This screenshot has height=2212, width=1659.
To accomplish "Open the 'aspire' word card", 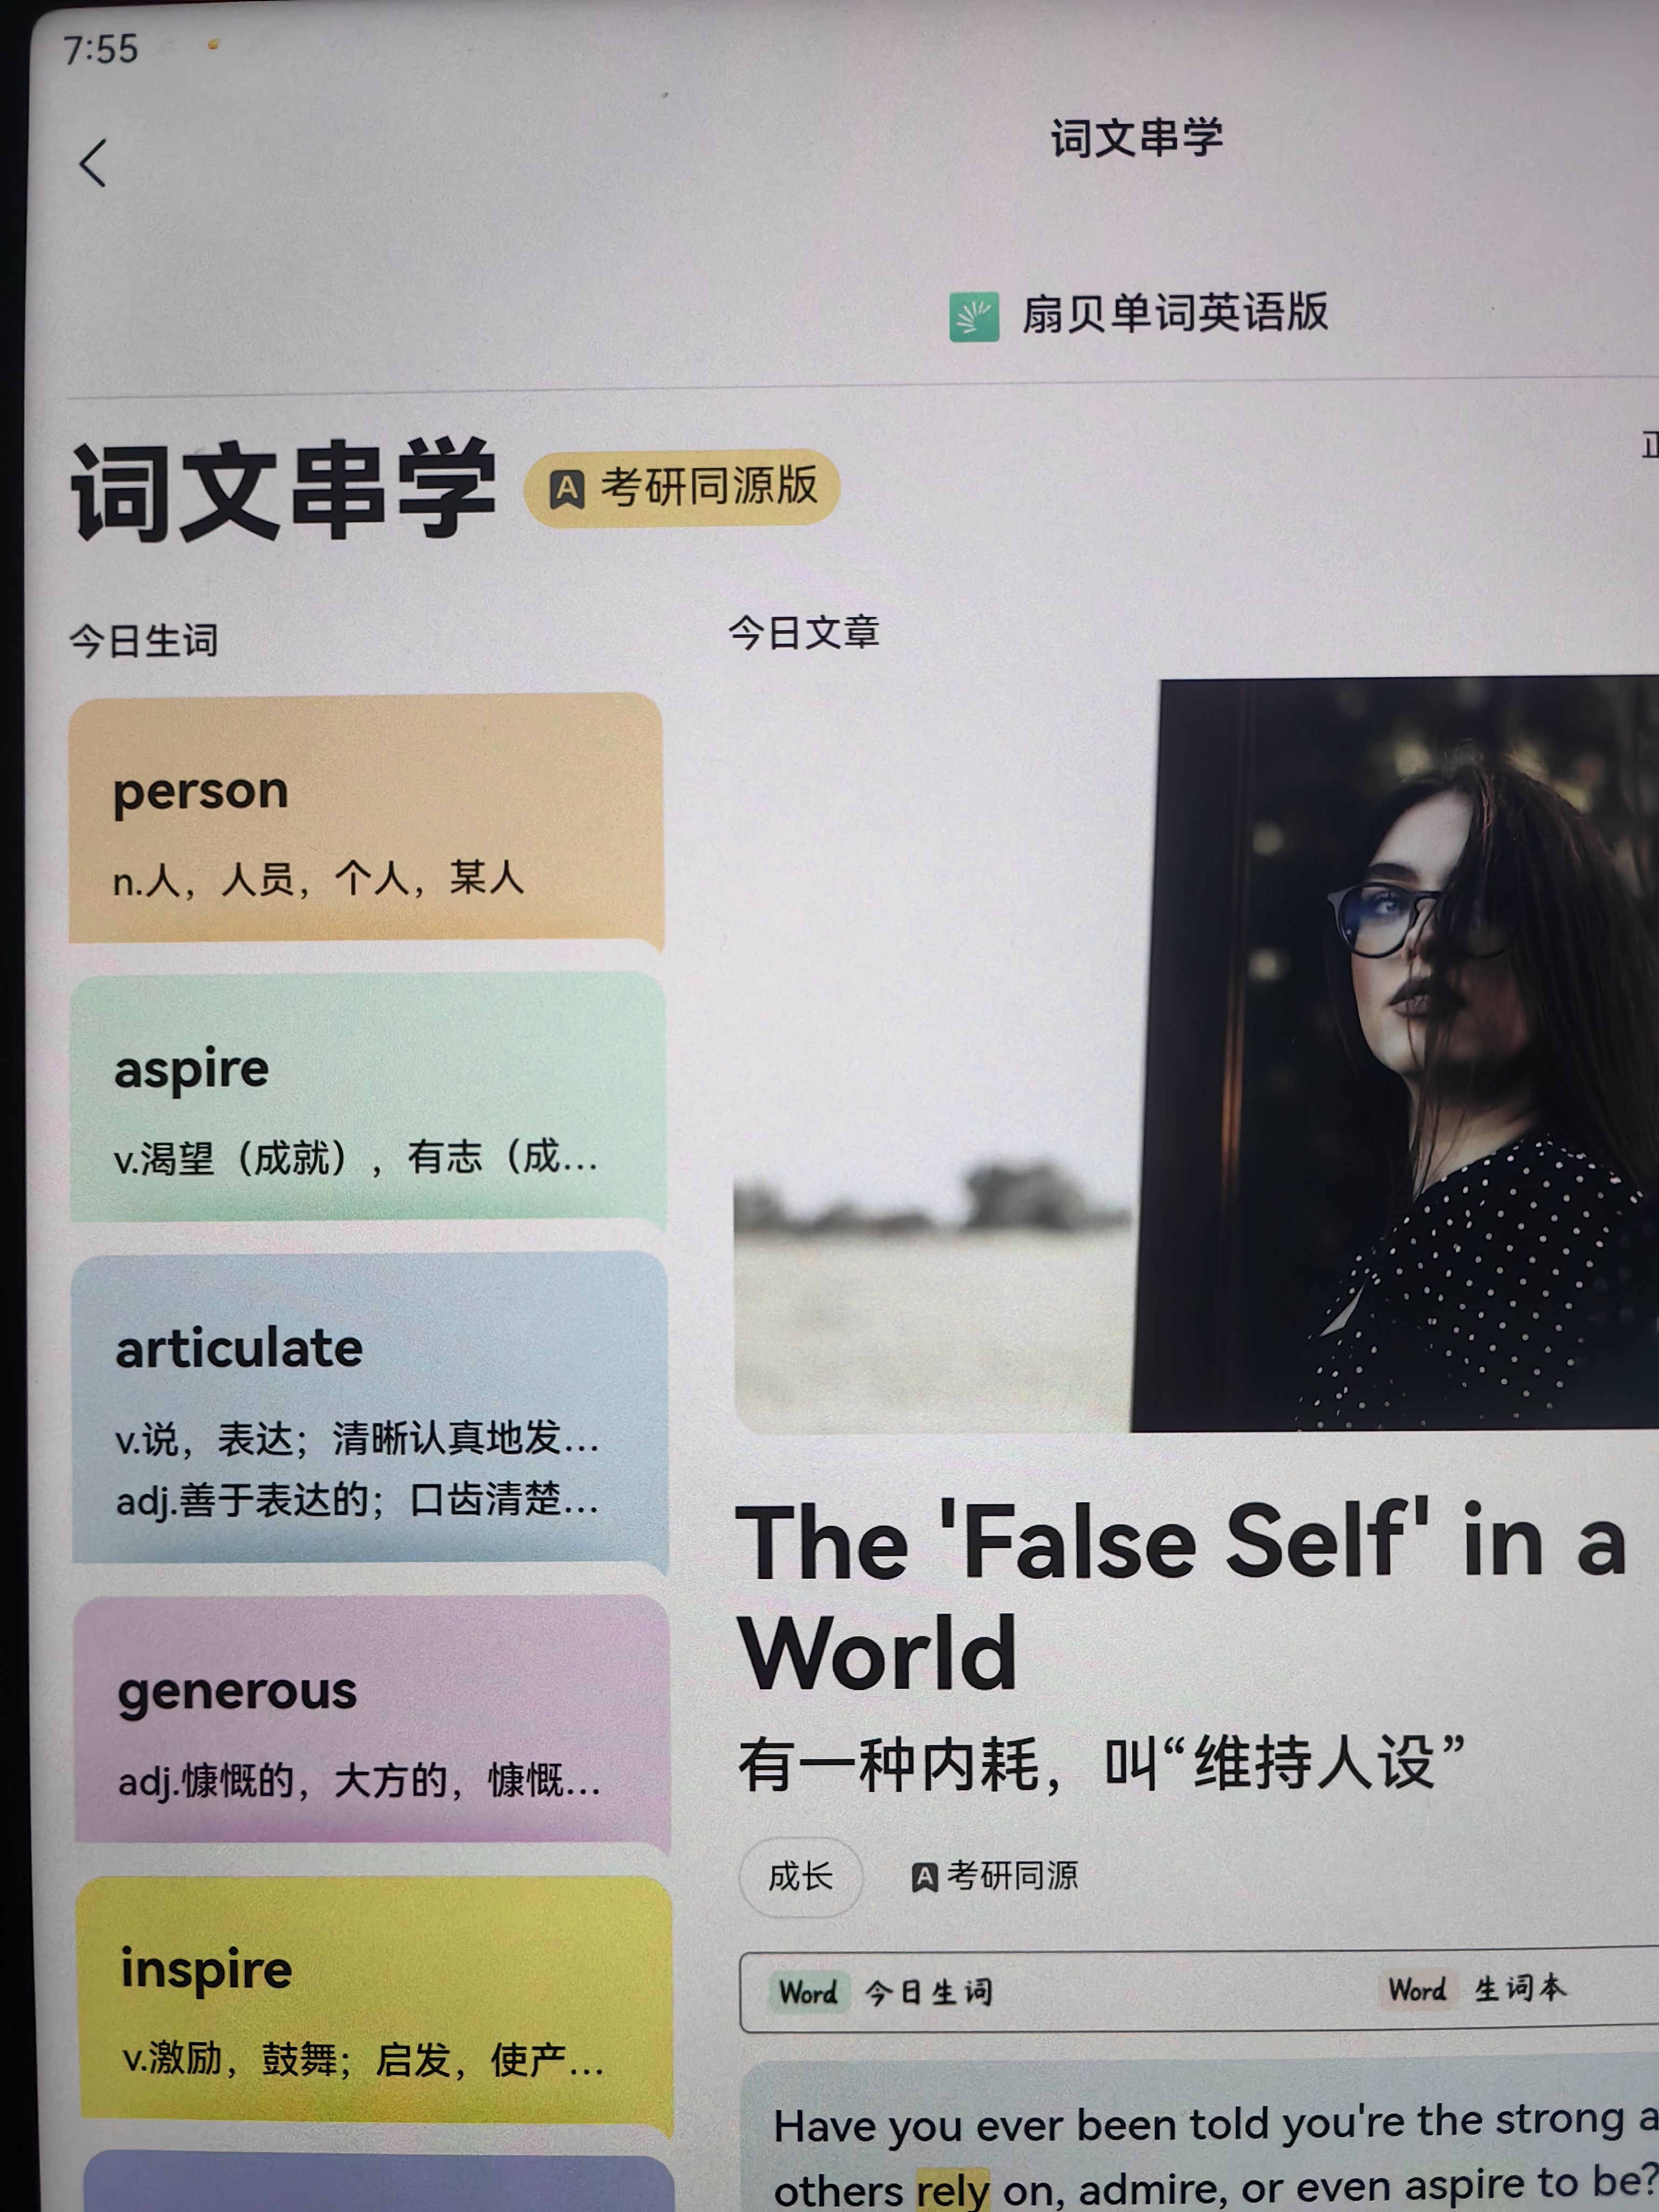I will tap(368, 1099).
